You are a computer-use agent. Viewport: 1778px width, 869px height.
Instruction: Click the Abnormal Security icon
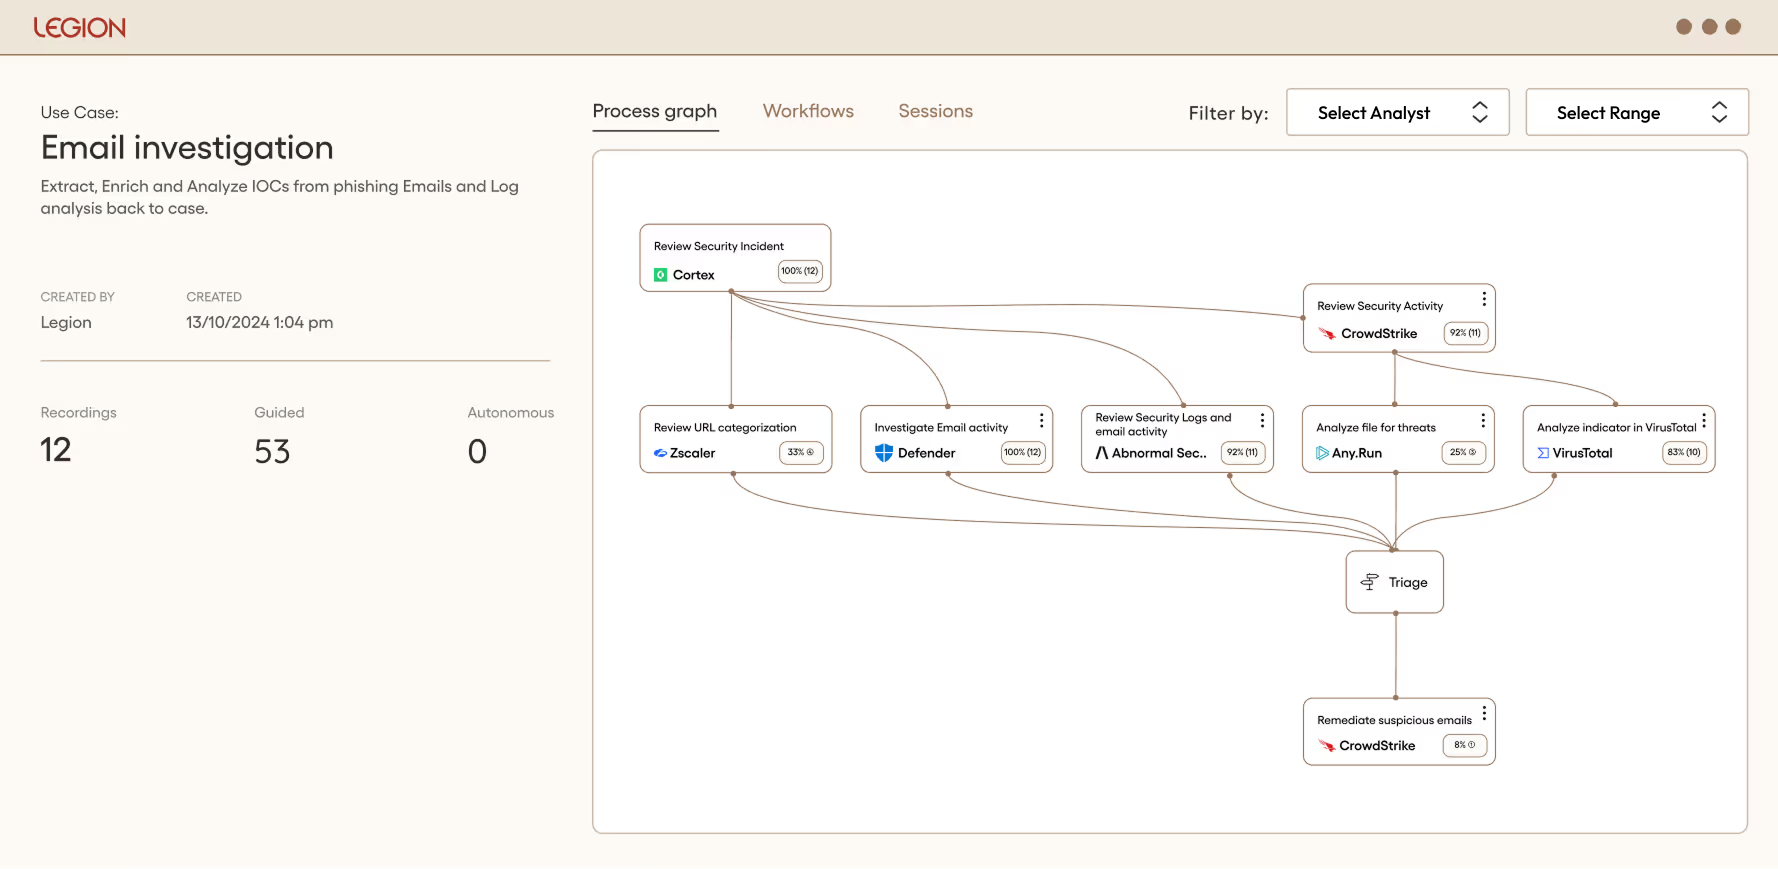click(1102, 453)
